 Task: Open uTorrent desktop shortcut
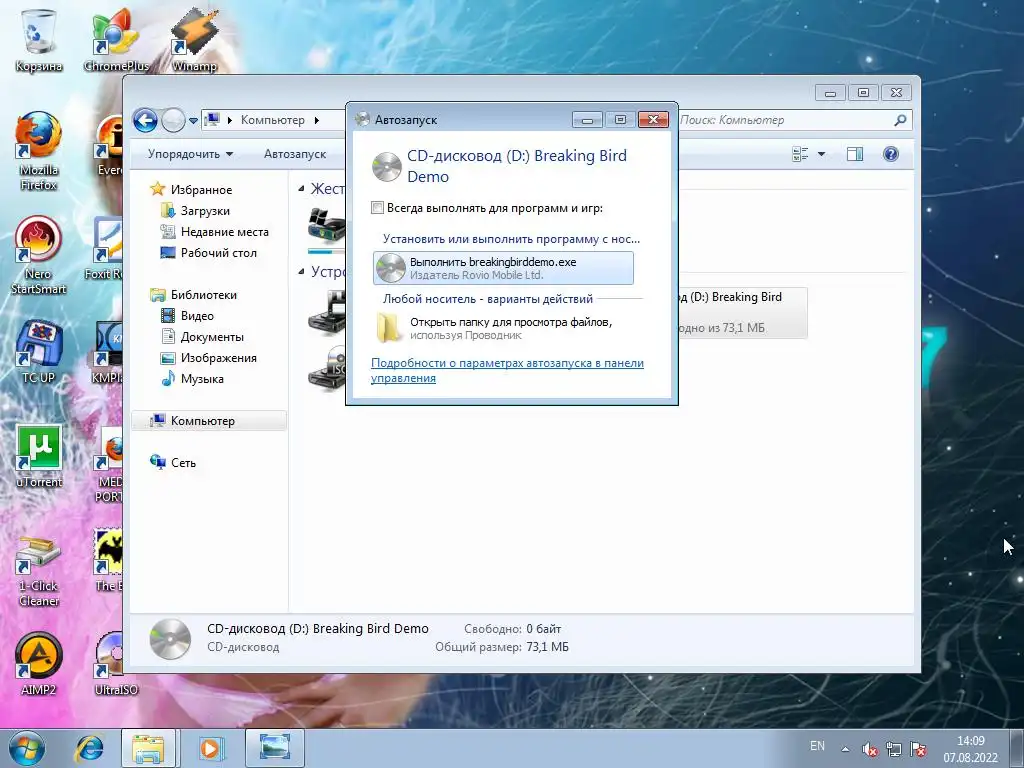(38, 456)
